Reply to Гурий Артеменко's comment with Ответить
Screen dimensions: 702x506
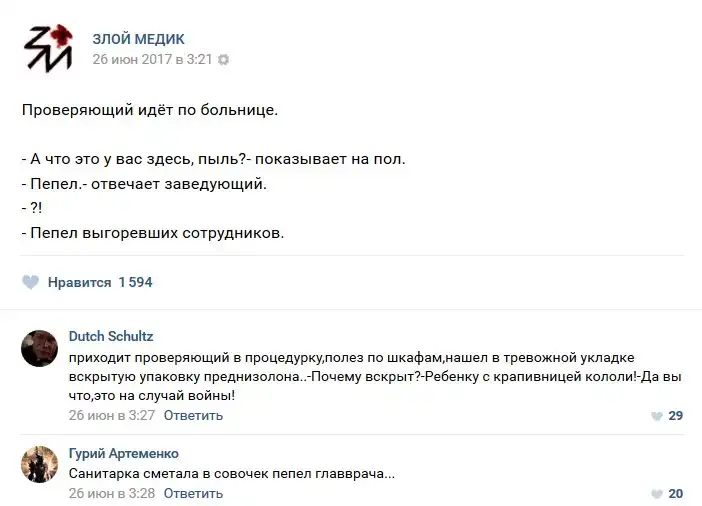click(x=193, y=493)
